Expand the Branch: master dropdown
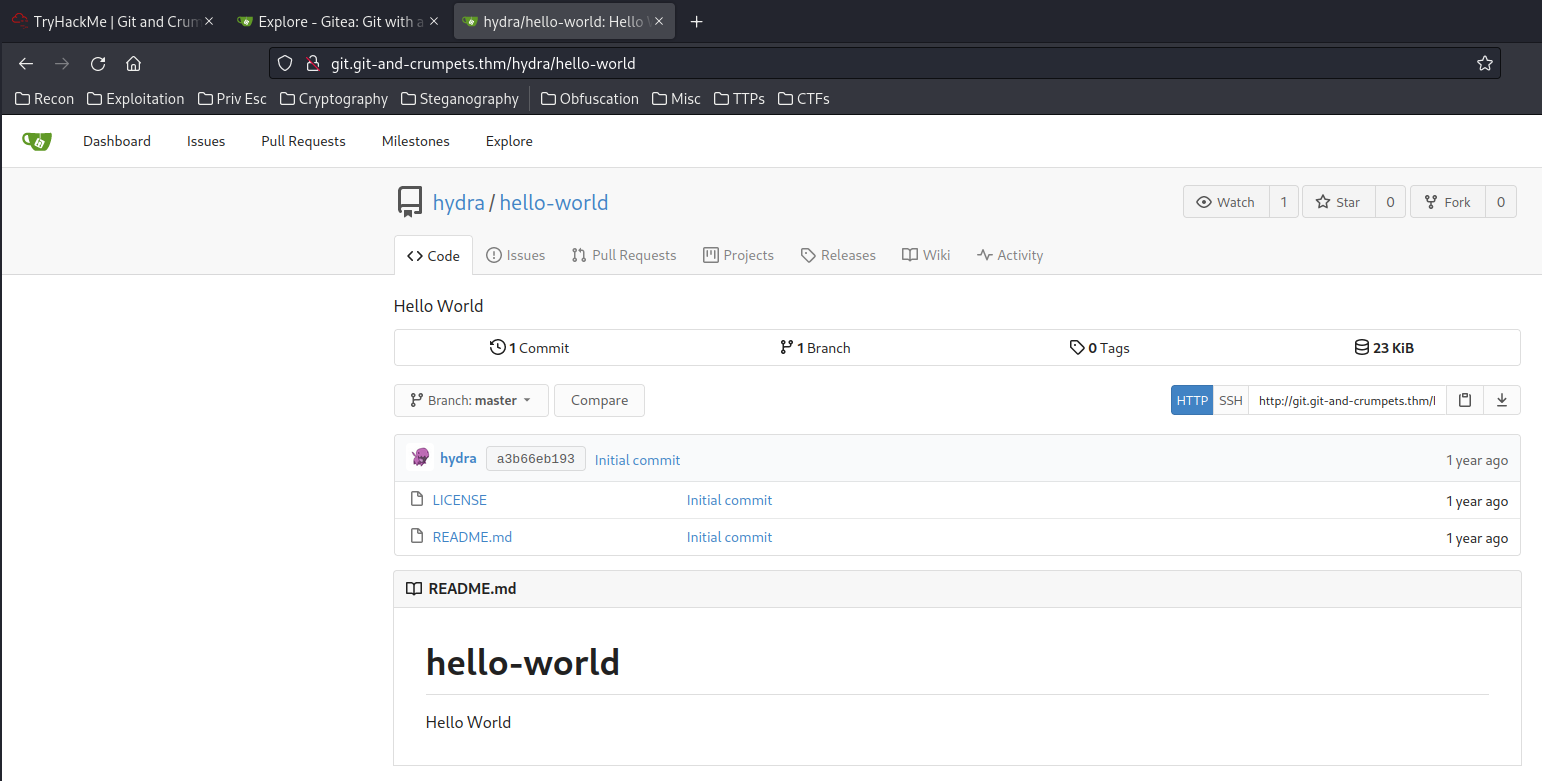 [x=471, y=400]
